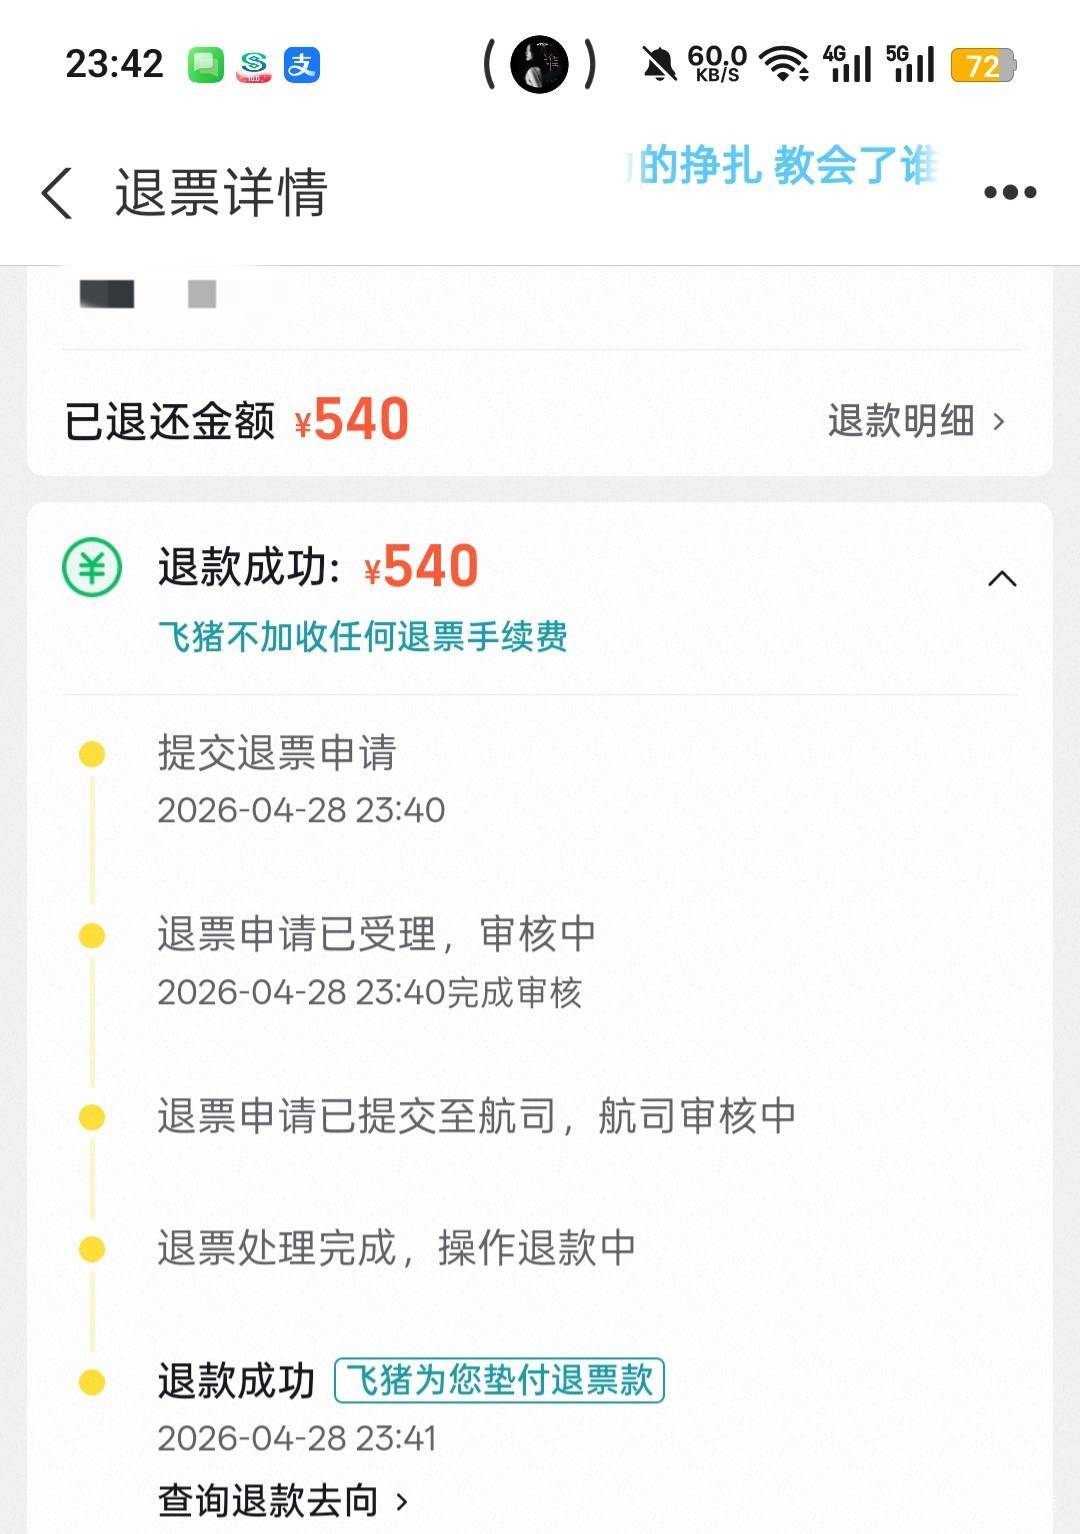Tap the circular music avatar in top pill
This screenshot has width=1080, height=1534.
click(x=539, y=66)
